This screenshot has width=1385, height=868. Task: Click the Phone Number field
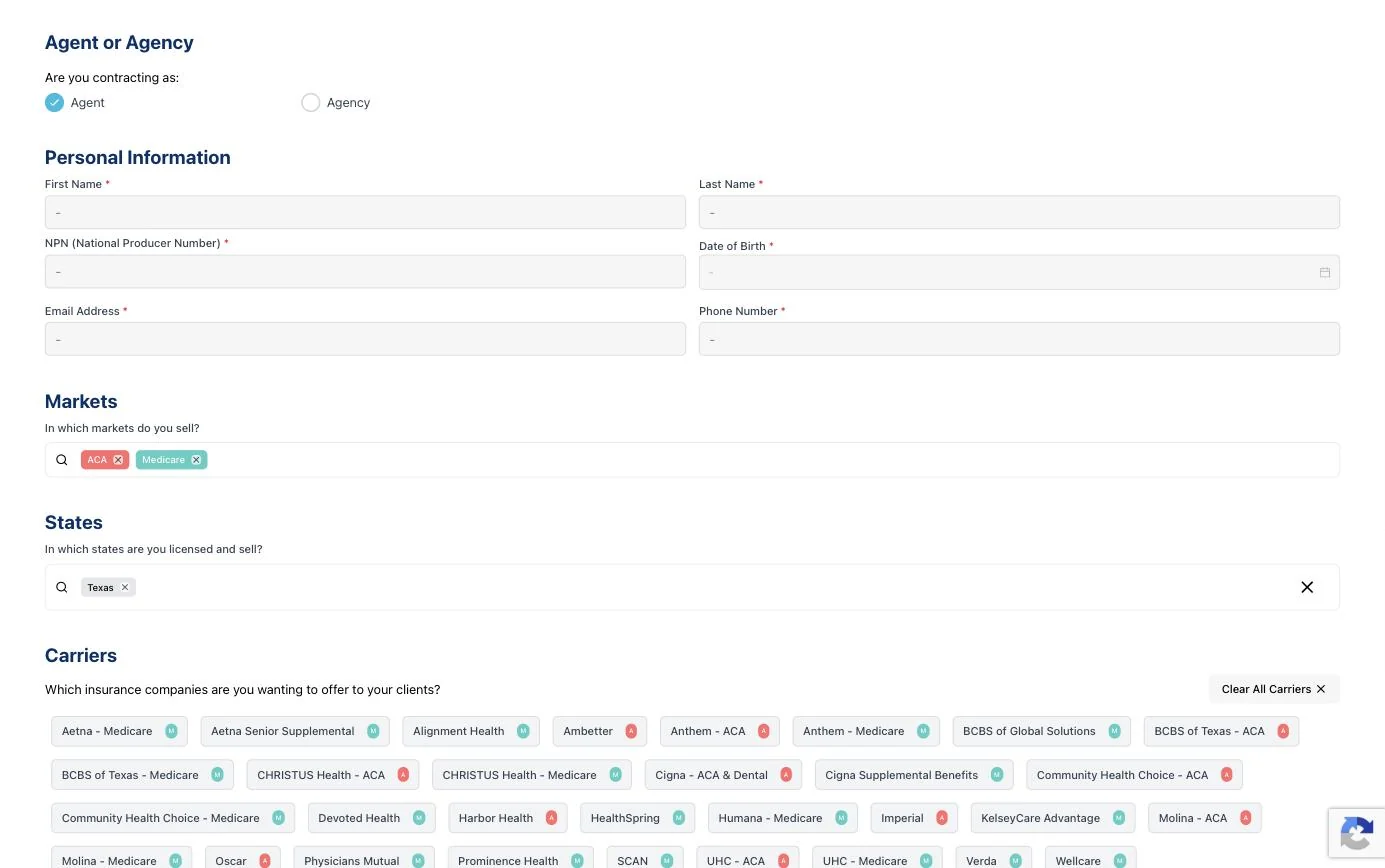pos(1019,339)
